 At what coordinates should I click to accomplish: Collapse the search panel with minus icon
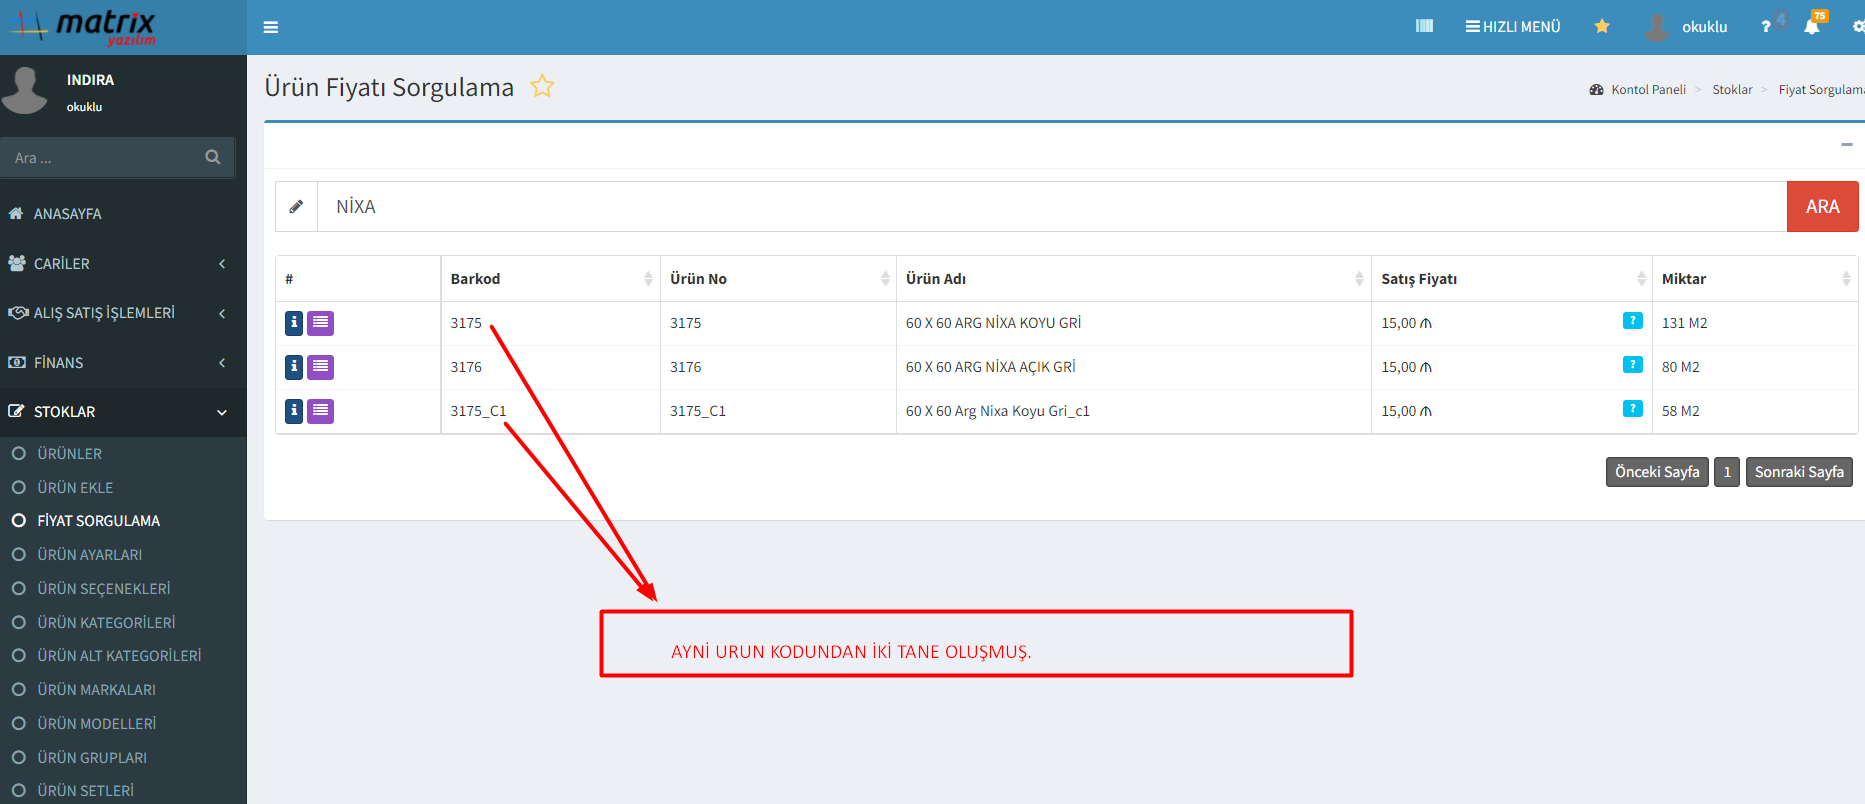1846,145
